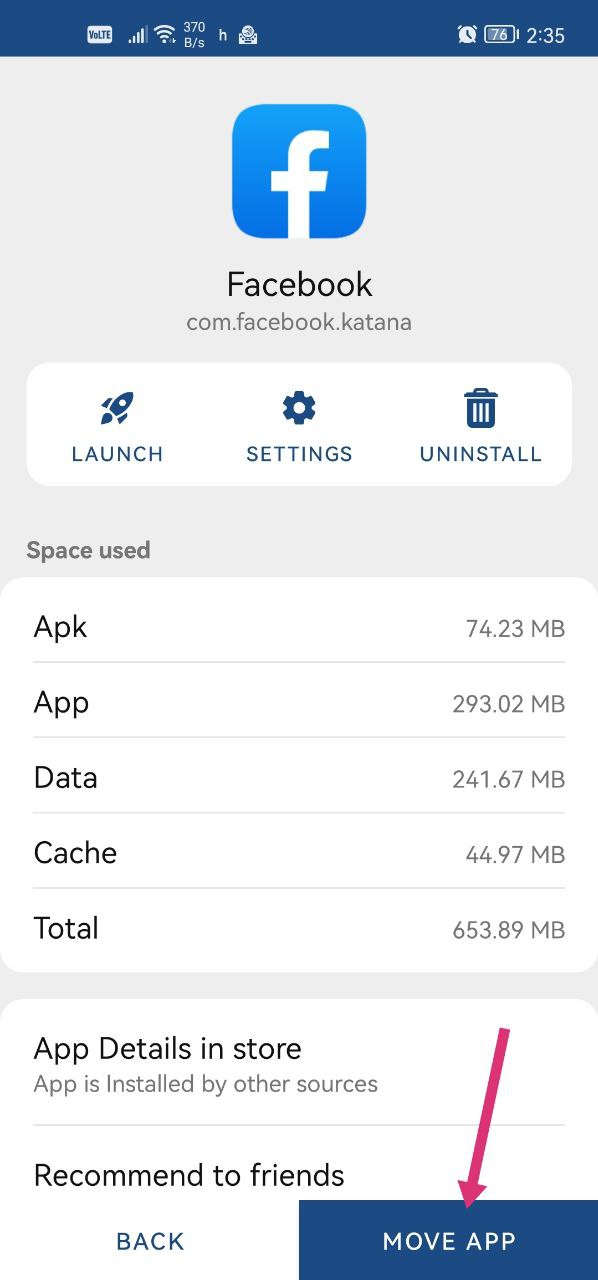
Task: Select the Cache size row
Action: (299, 852)
